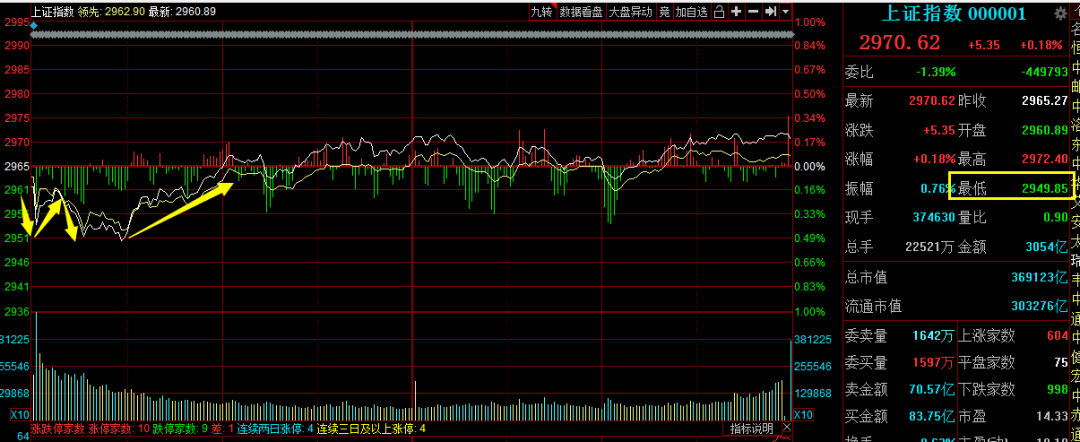Click the 振幅 0.76% row value
1080x442 pixels.
(x=939, y=188)
